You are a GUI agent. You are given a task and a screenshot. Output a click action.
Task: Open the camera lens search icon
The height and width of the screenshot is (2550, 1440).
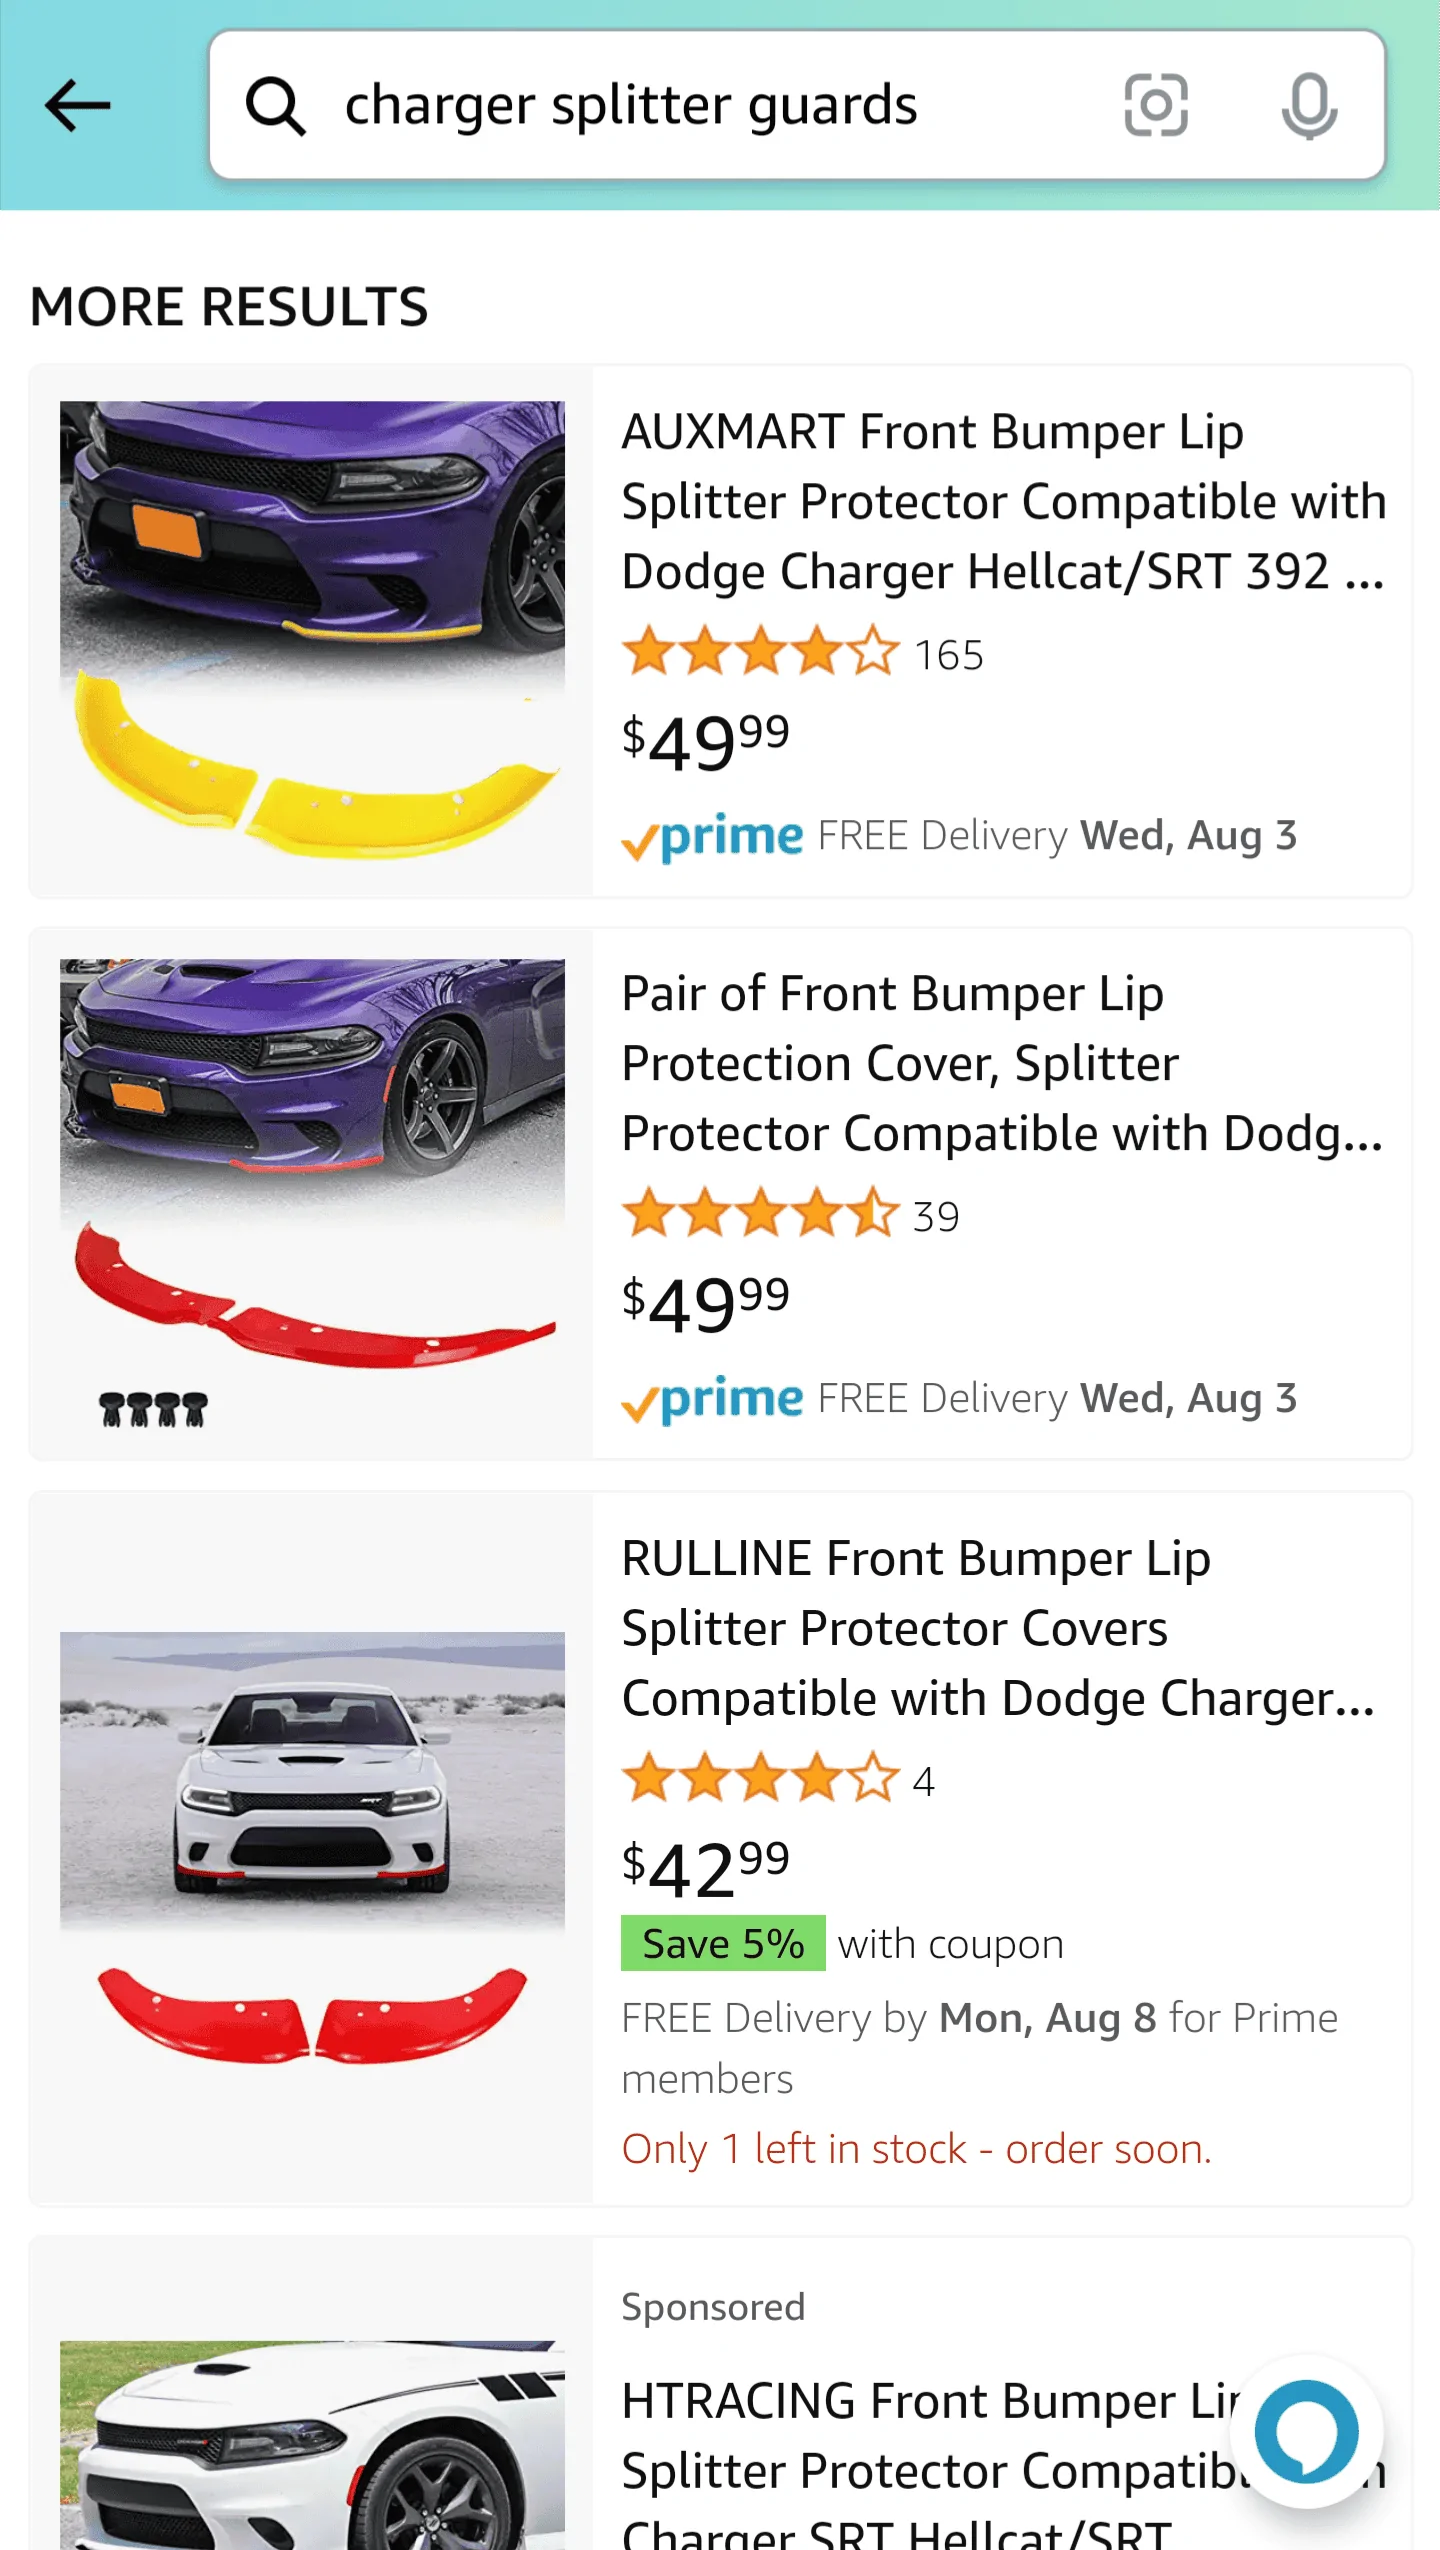(x=1156, y=105)
